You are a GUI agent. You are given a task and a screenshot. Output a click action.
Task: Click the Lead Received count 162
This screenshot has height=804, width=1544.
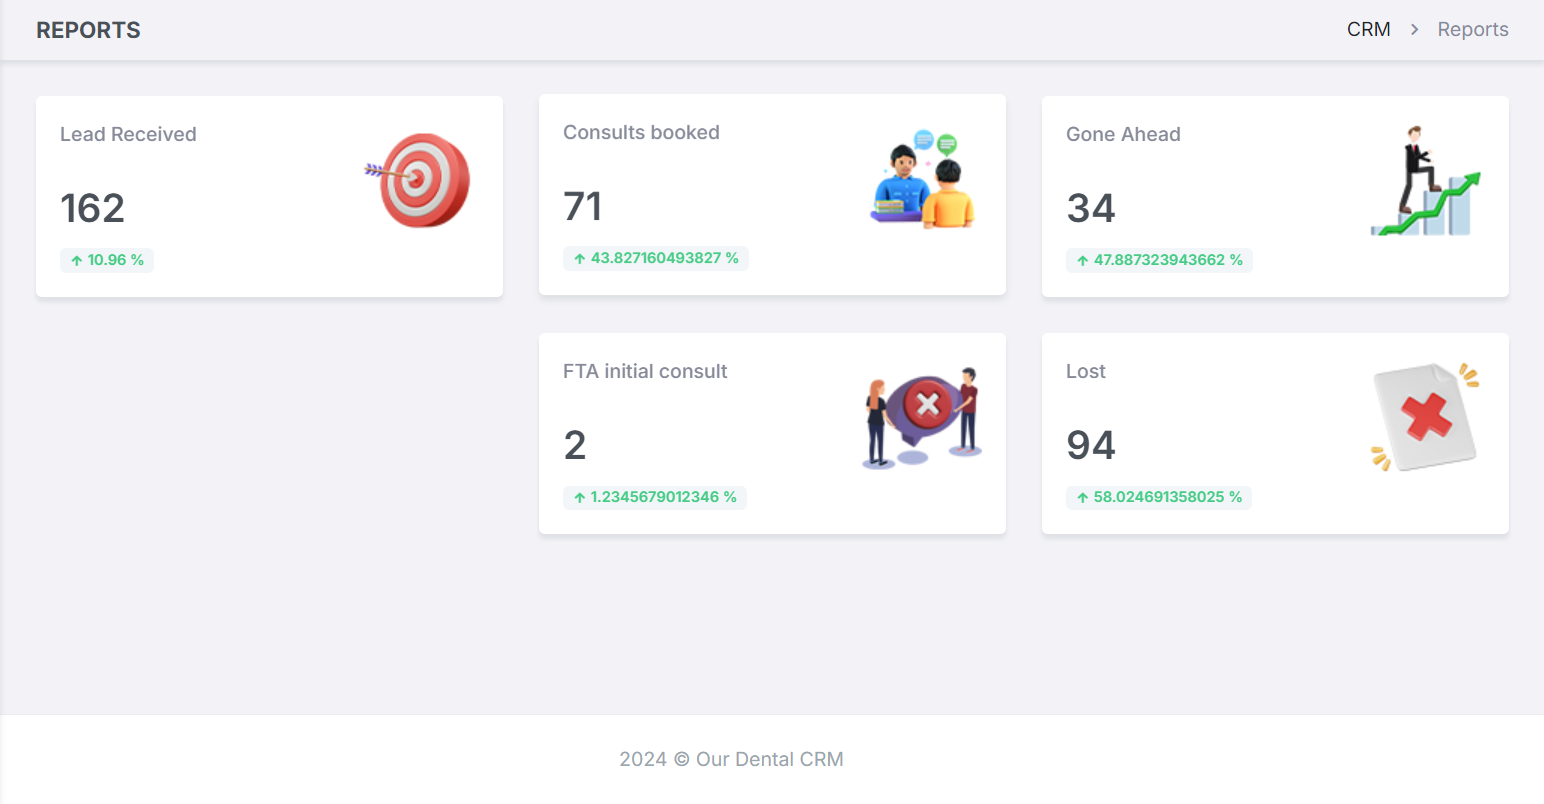point(93,208)
